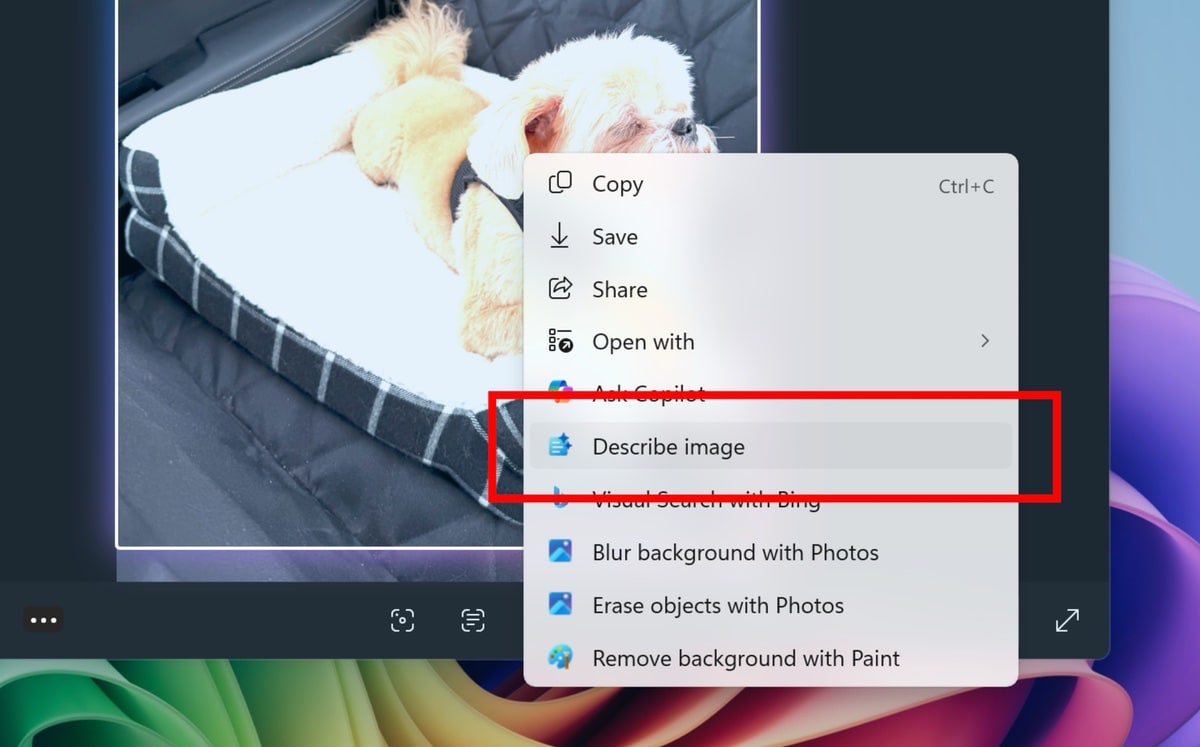This screenshot has width=1200, height=747.
Task: Select the text extractor icon in toolbar
Action: pyautogui.click(x=473, y=621)
